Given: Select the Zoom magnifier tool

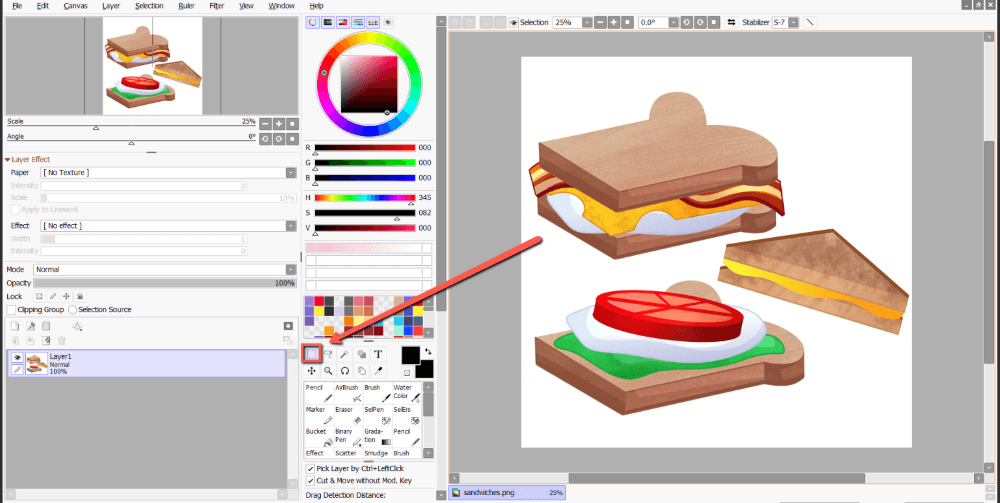Looking at the screenshot, I should [x=328, y=371].
